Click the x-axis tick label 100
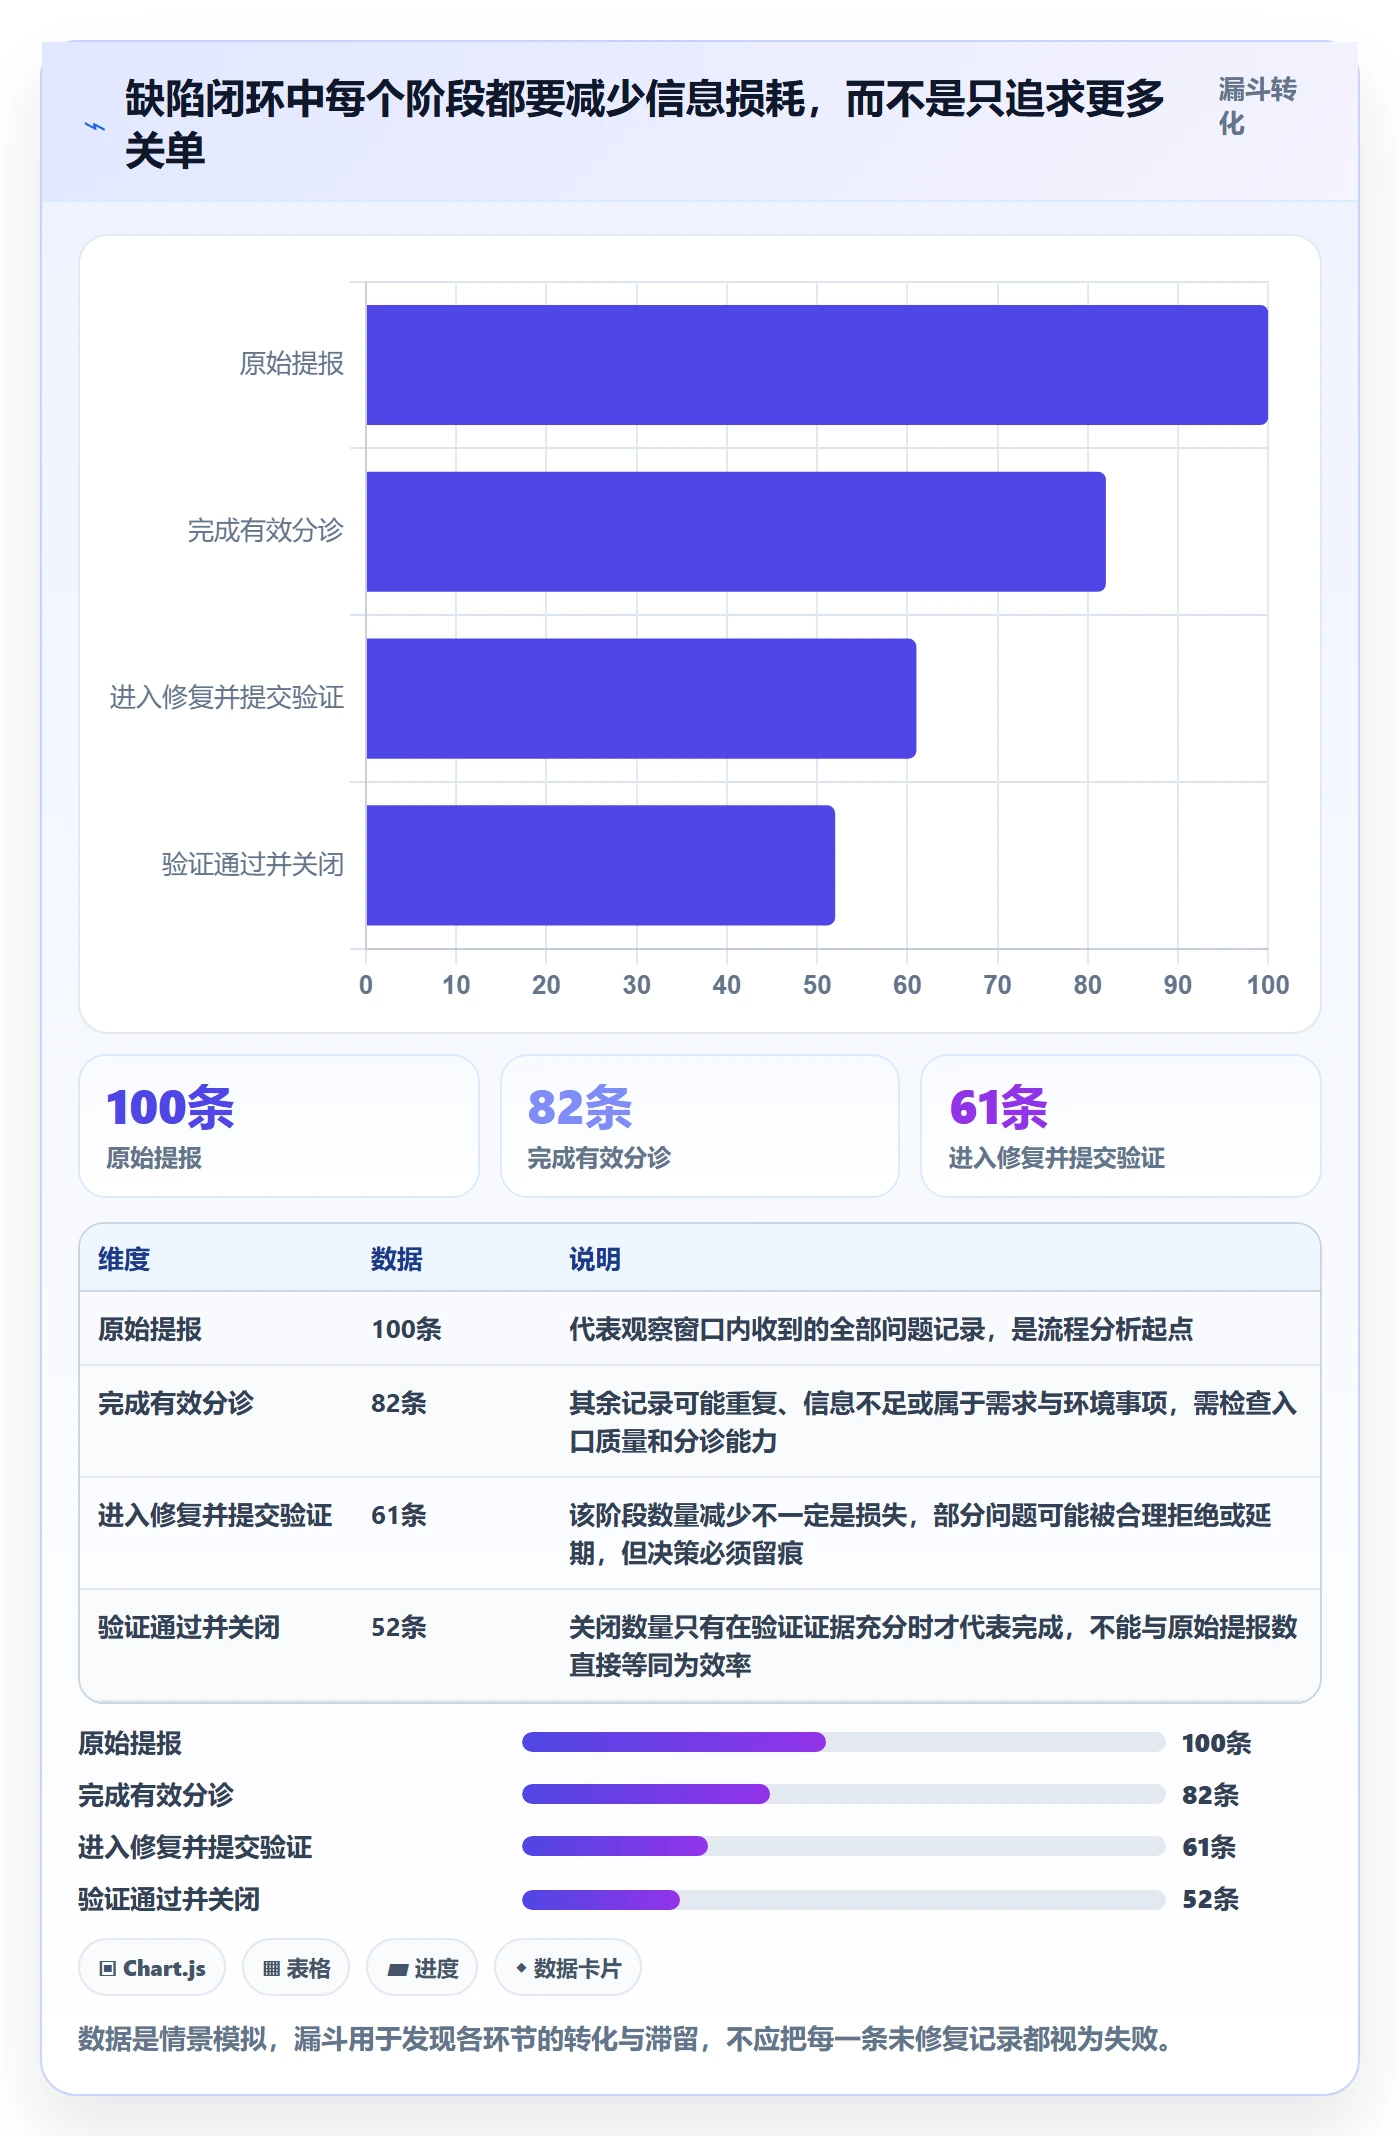The width and height of the screenshot is (1400, 2136). click(x=1268, y=985)
